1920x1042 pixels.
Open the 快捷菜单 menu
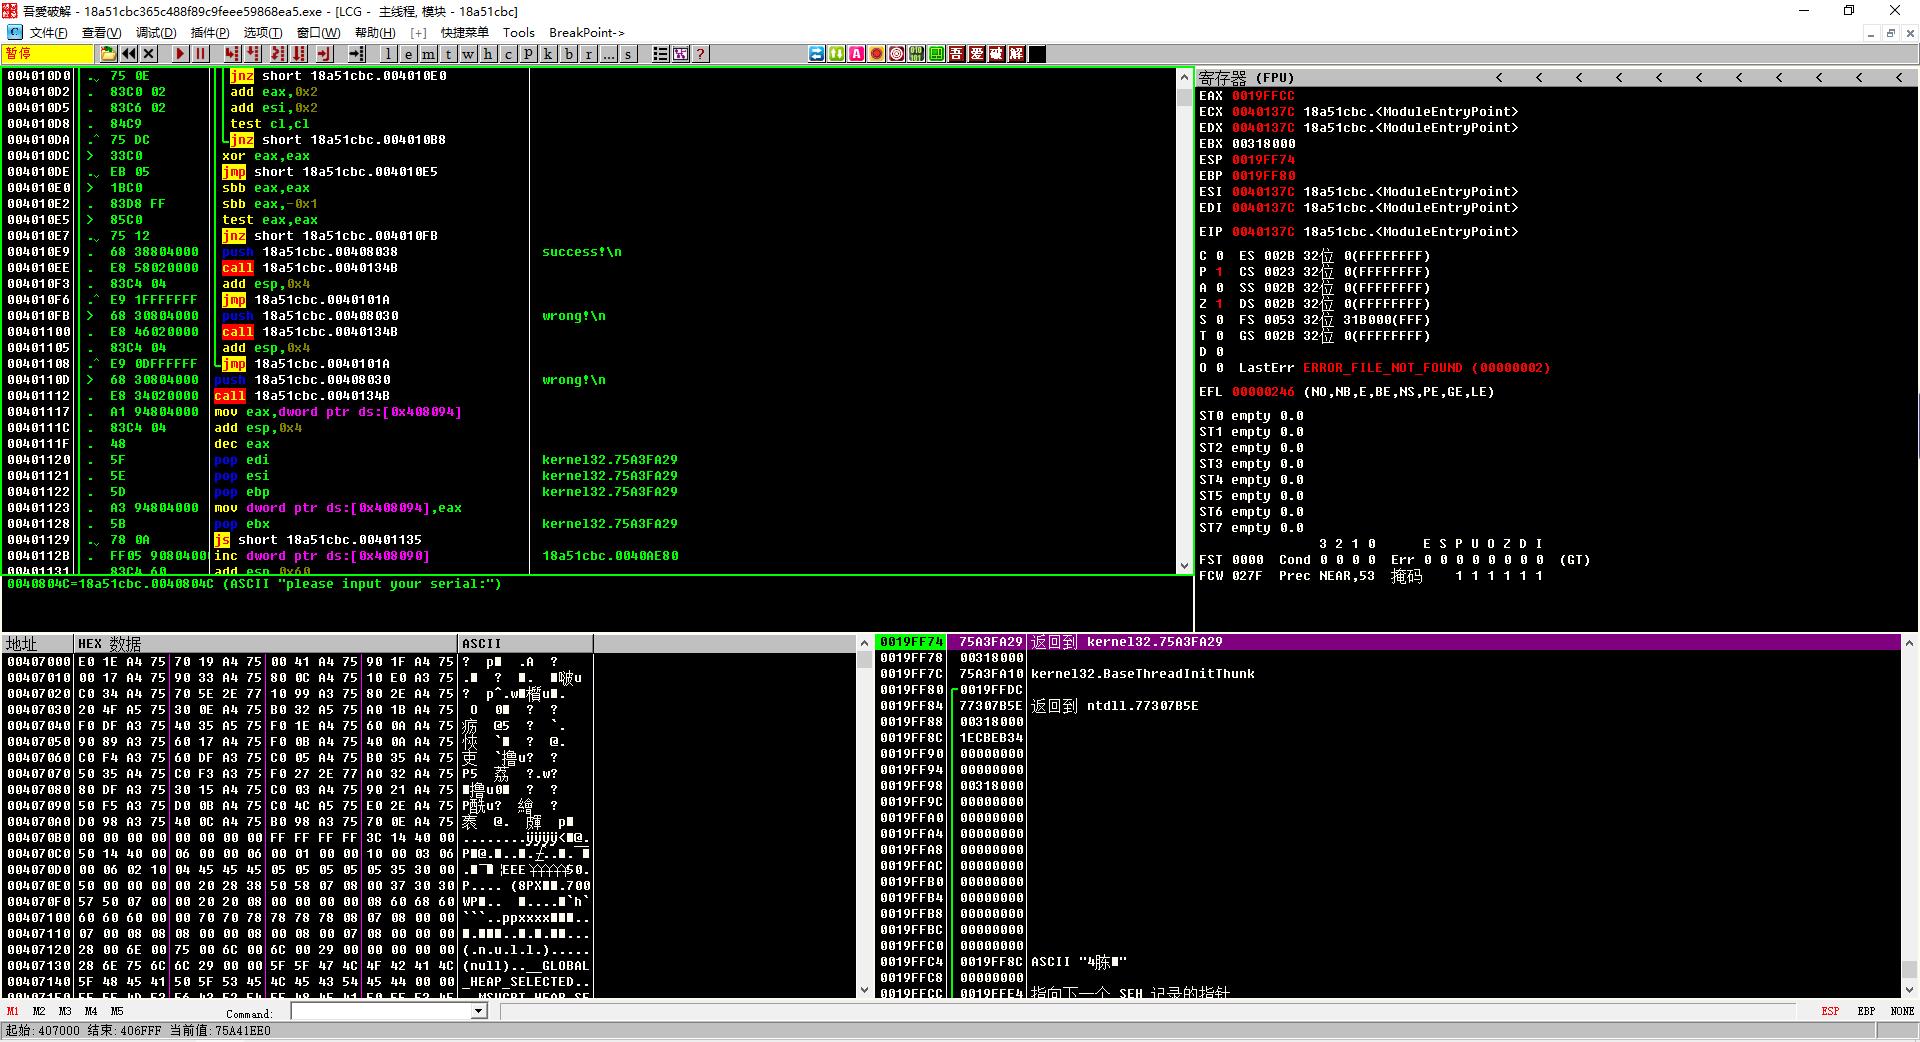[x=465, y=33]
